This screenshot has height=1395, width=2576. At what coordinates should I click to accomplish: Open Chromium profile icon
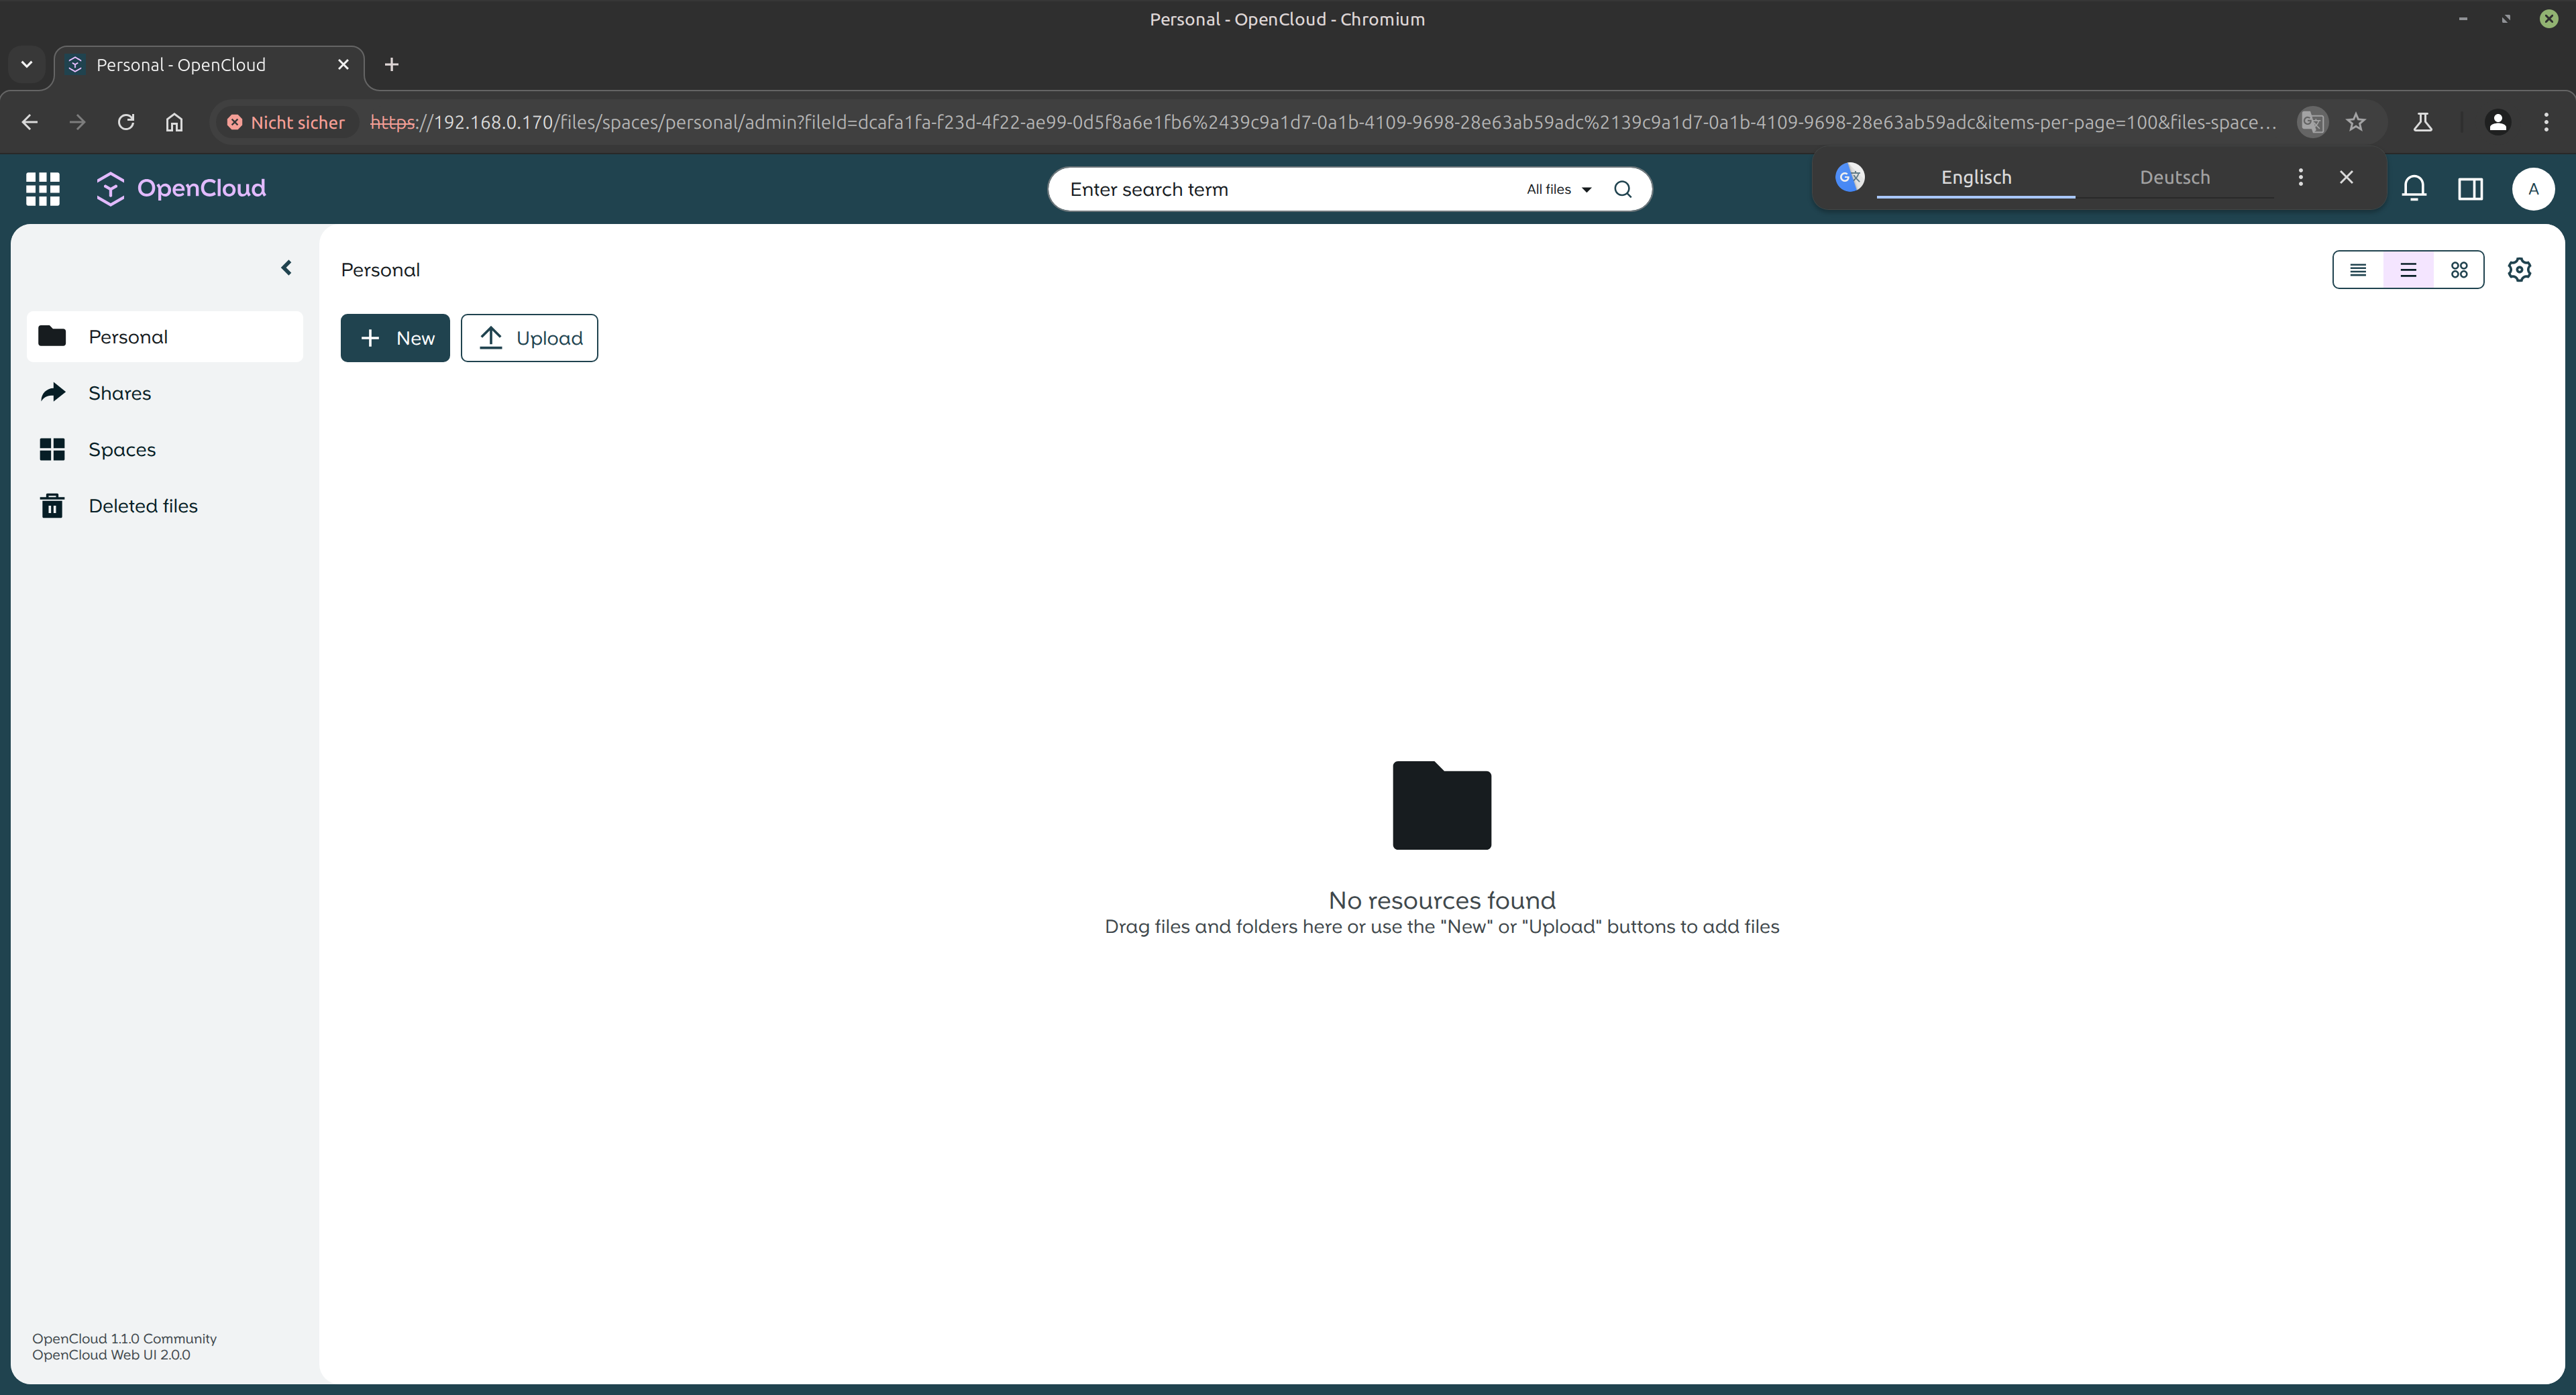2497,122
